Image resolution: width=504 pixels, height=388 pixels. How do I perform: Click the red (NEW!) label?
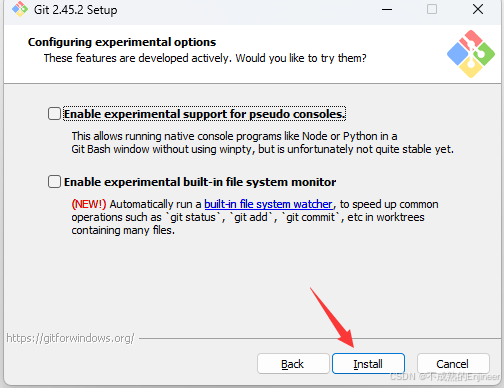89,204
